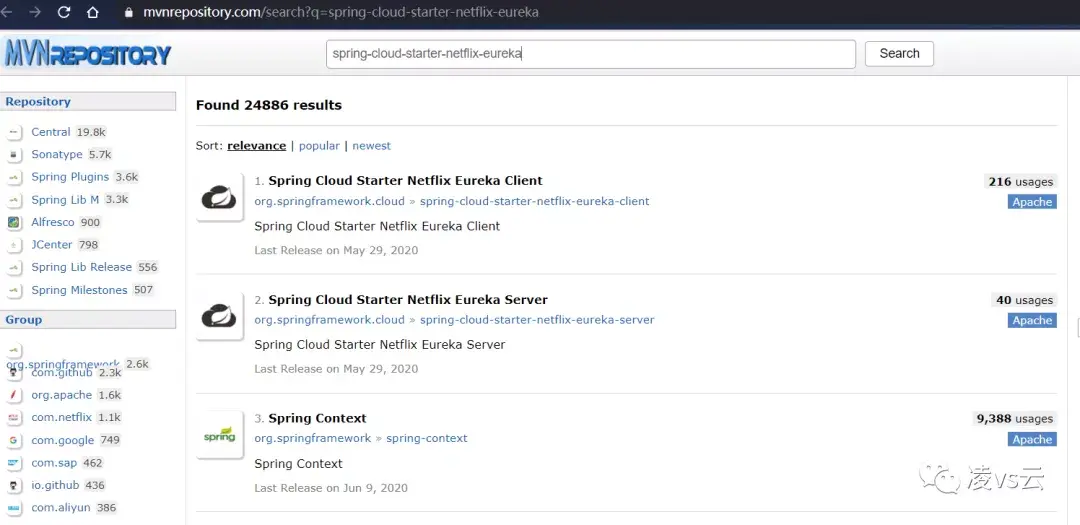Filter by the Central repository
This screenshot has width=1080, height=525.
click(50, 132)
